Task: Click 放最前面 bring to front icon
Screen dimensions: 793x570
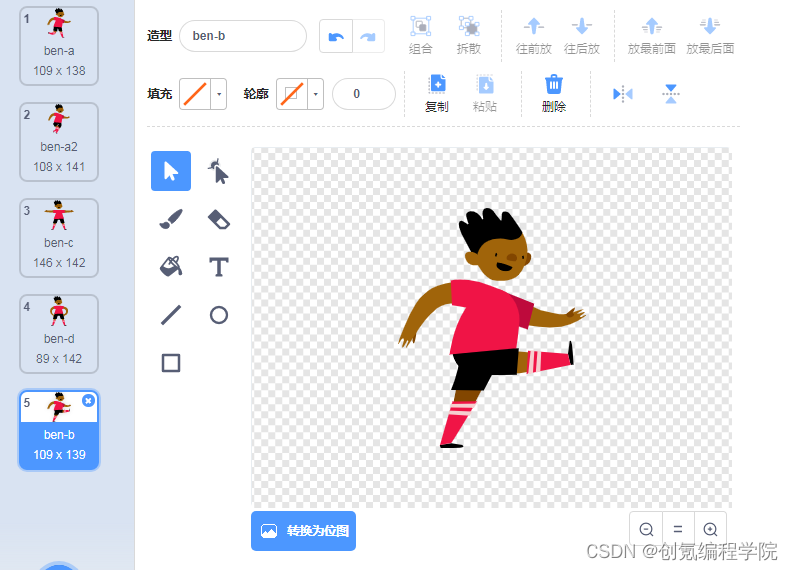Action: (x=651, y=26)
